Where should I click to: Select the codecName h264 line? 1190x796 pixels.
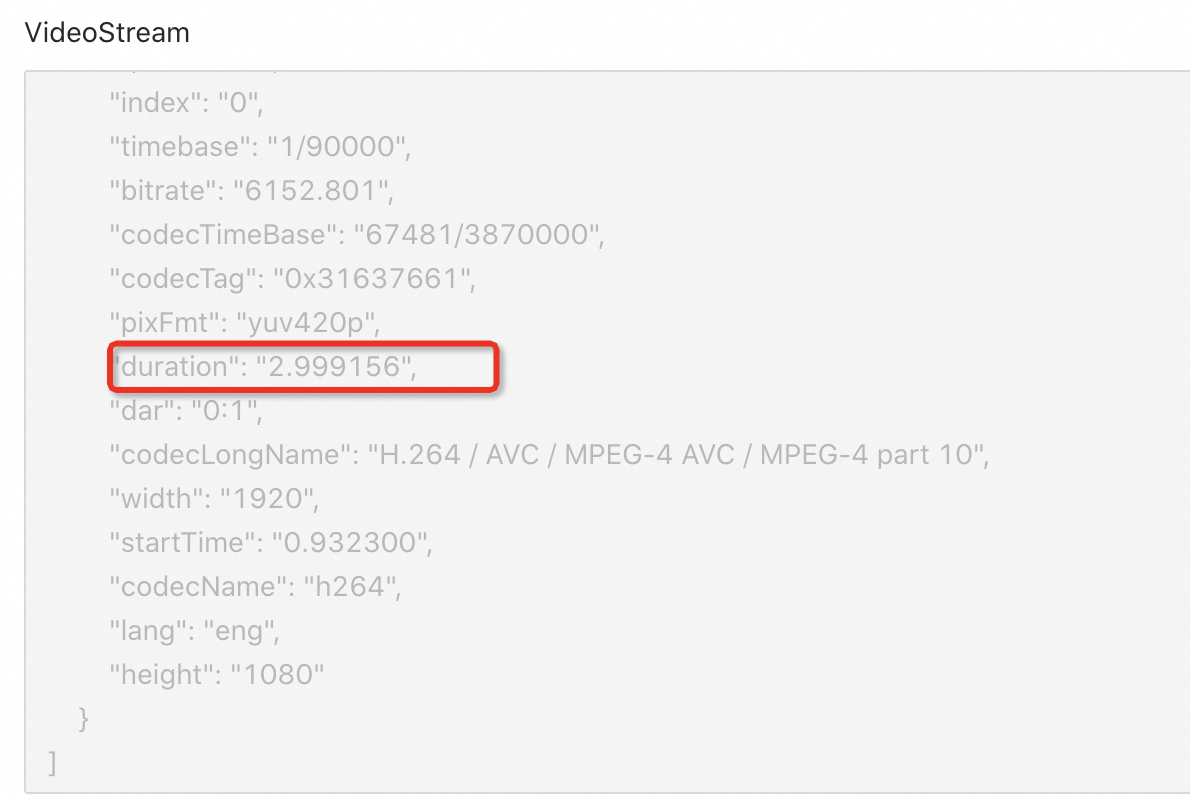click(255, 587)
